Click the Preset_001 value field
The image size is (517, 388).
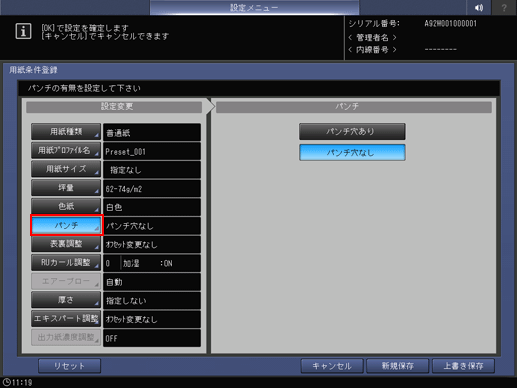(152, 151)
